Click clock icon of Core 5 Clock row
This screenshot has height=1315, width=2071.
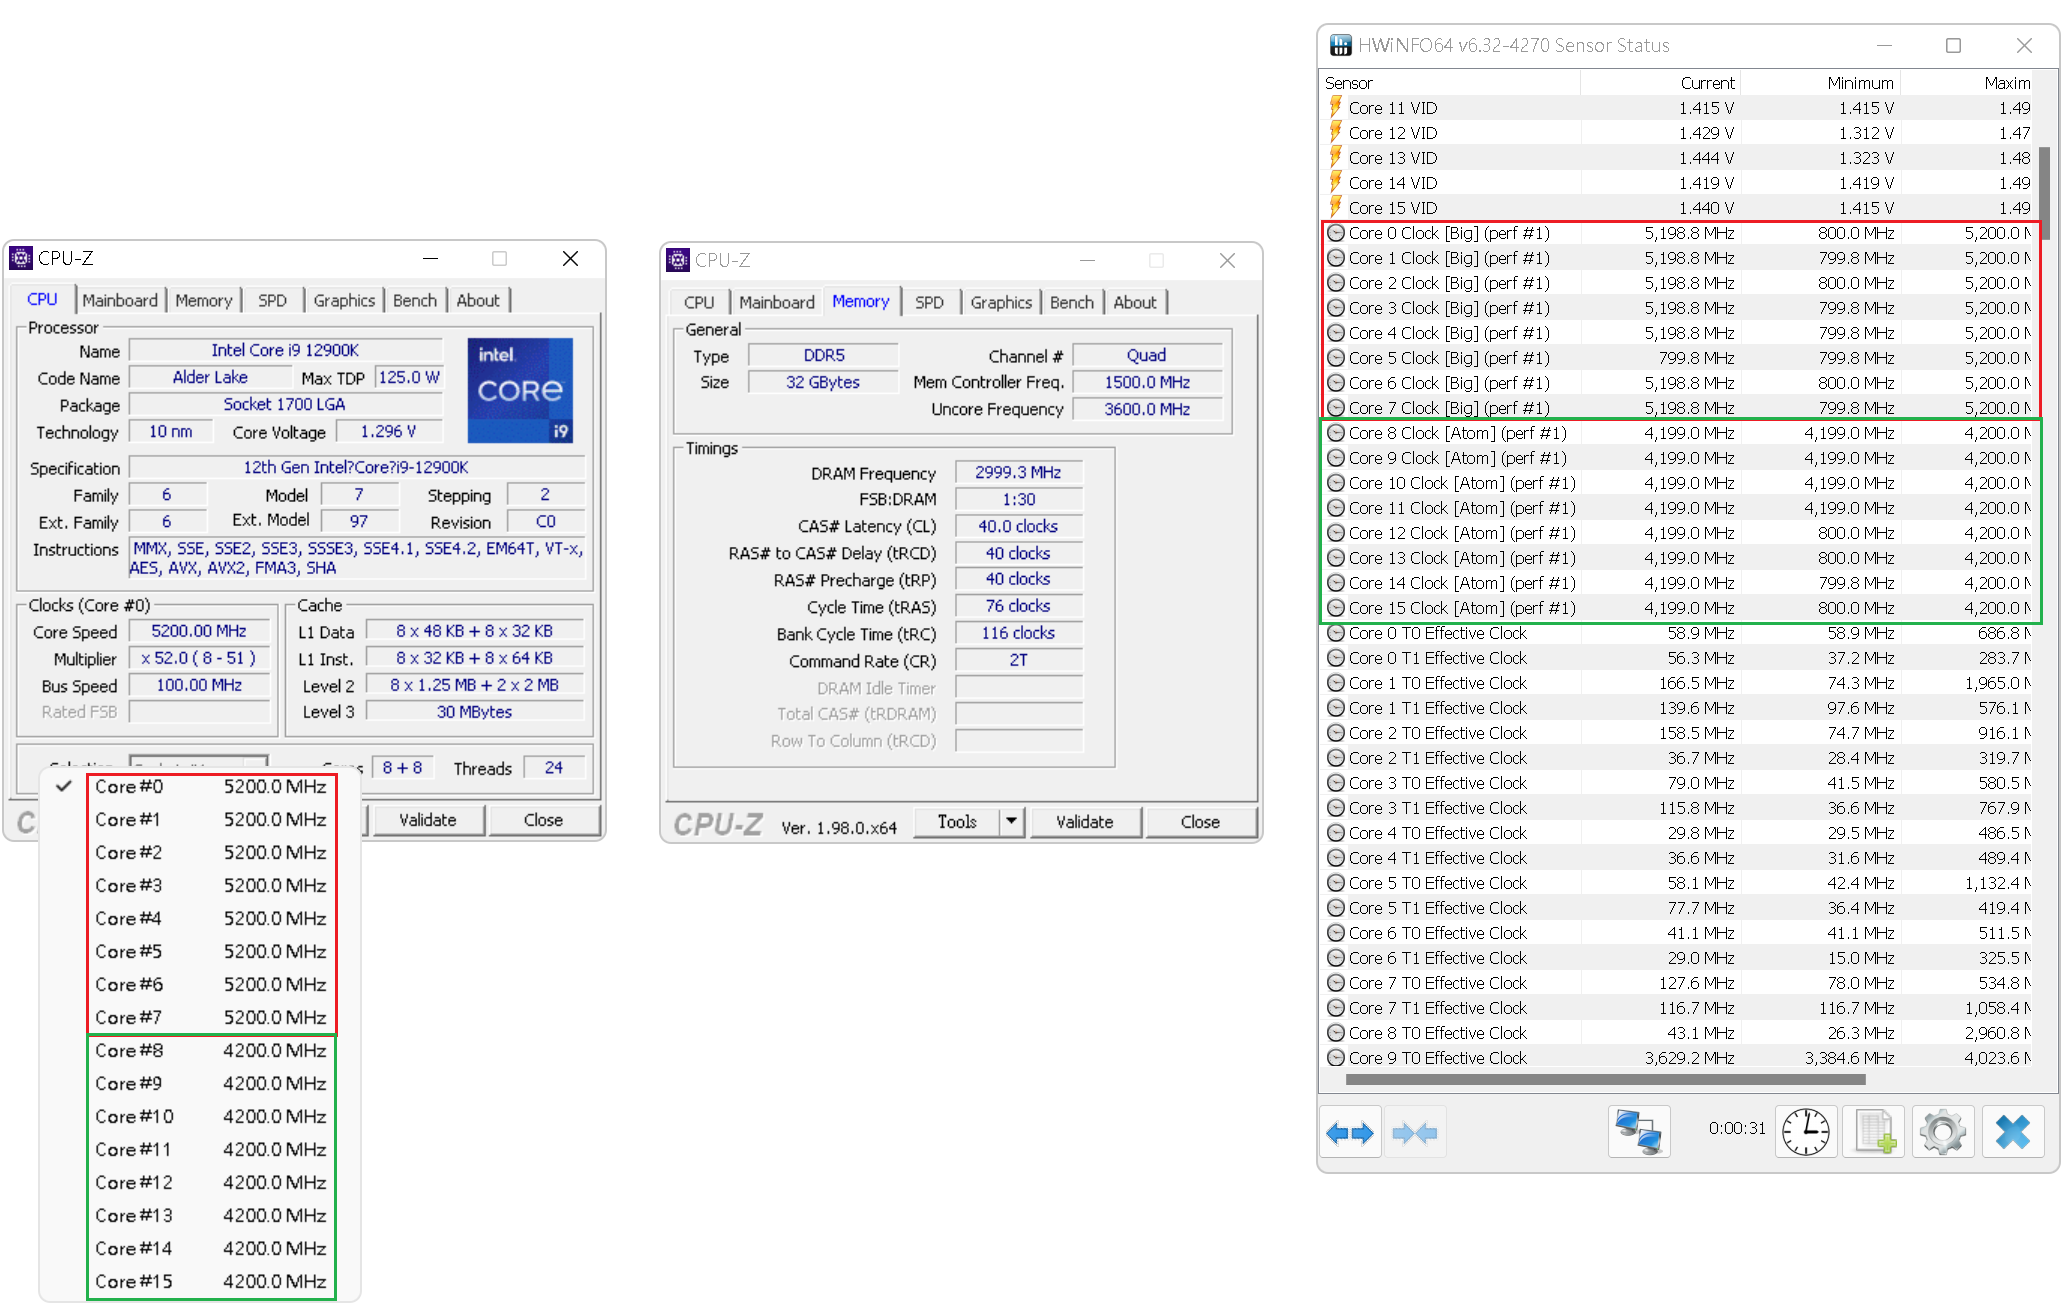pyautogui.click(x=1335, y=358)
